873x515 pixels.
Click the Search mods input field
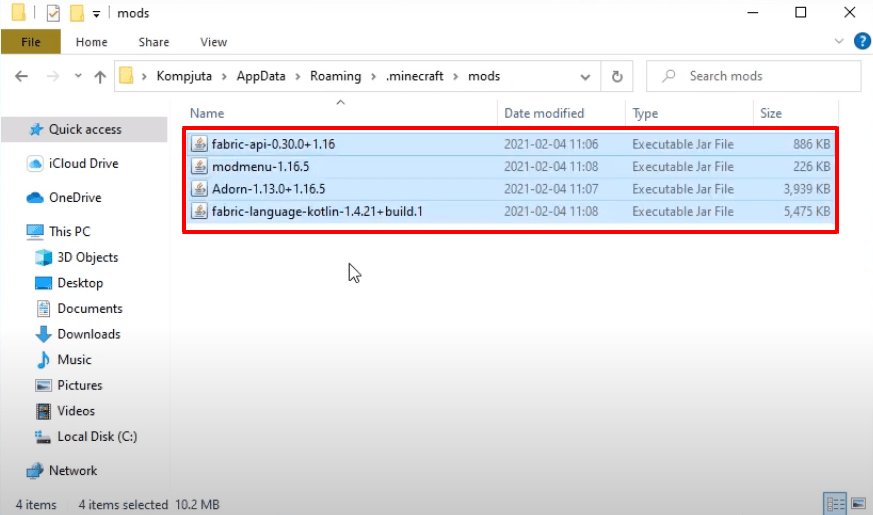[x=753, y=76]
